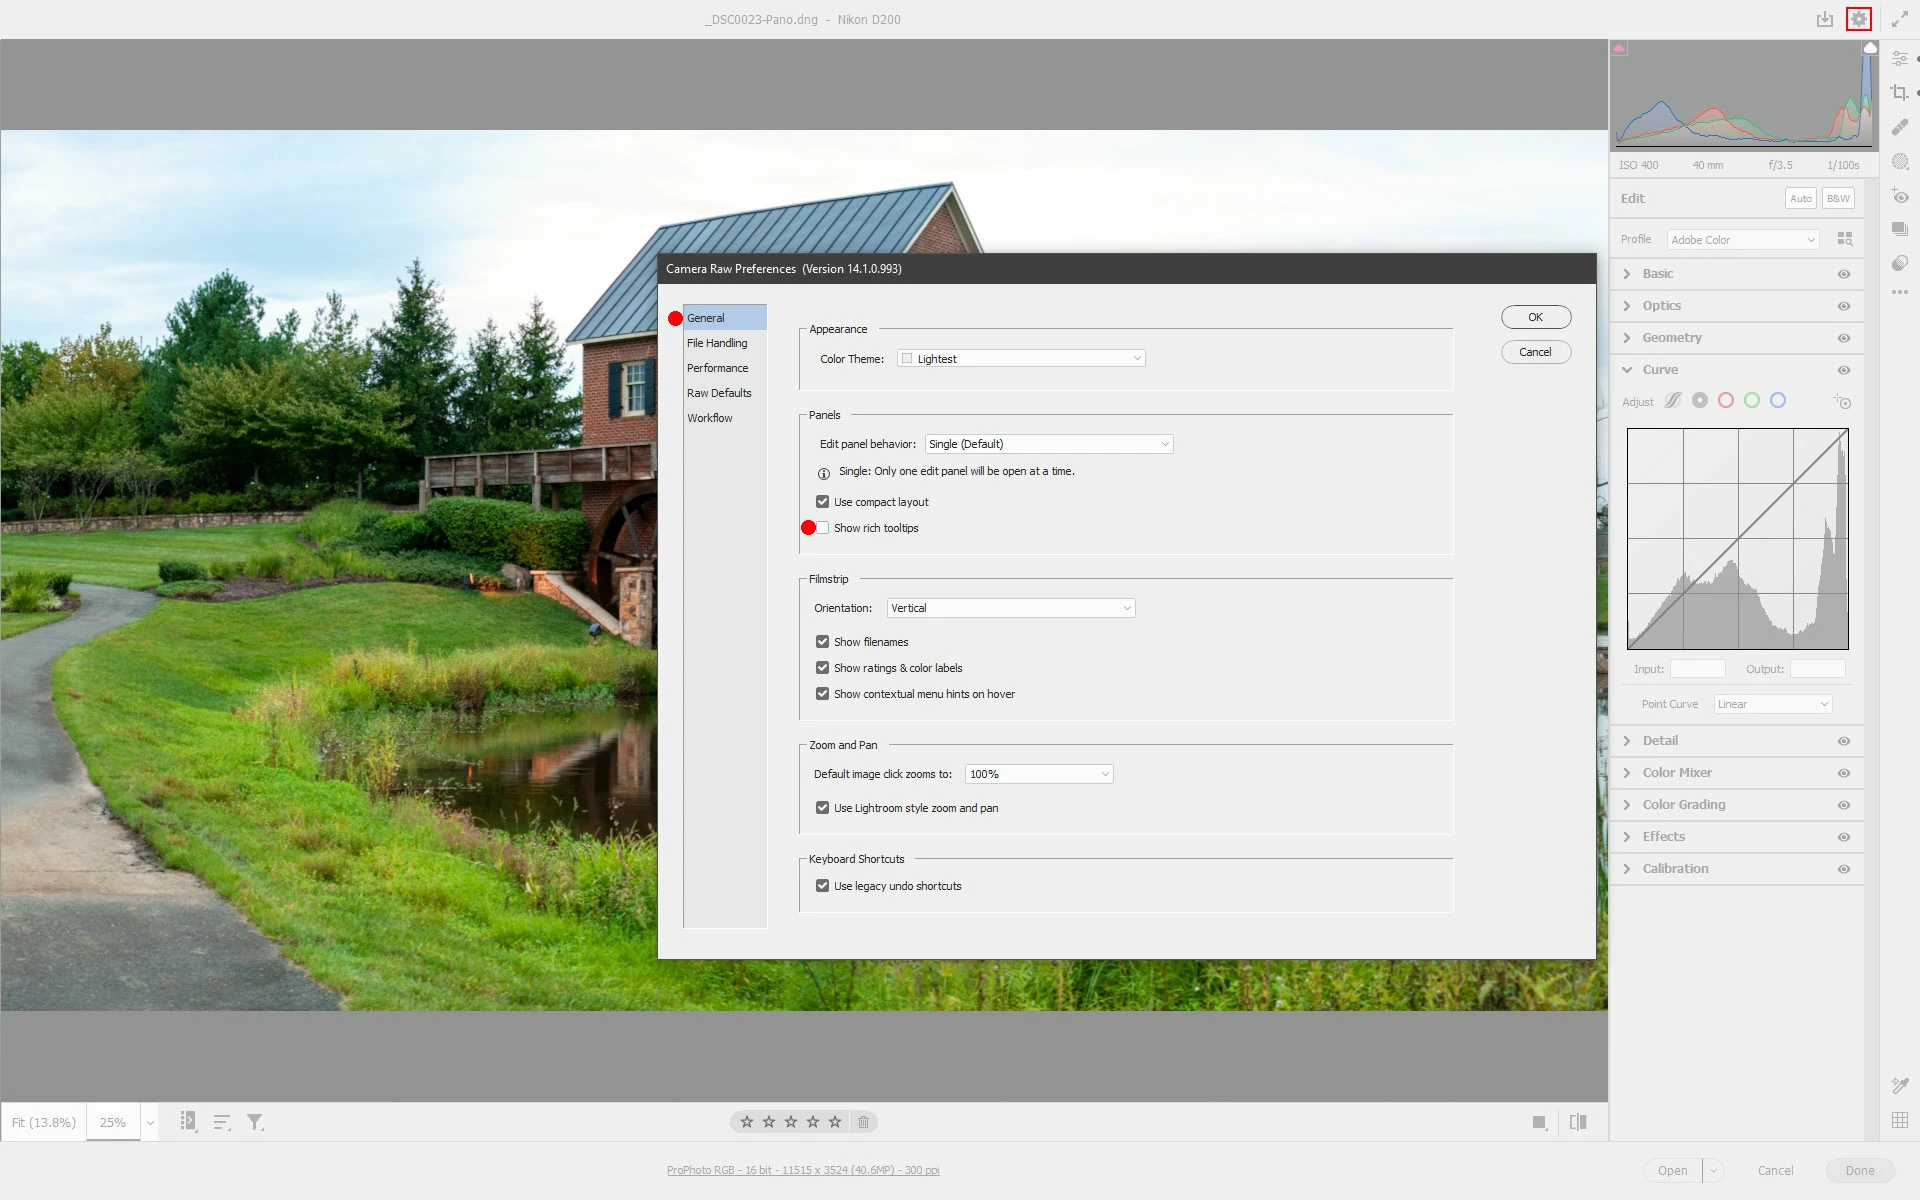The width and height of the screenshot is (1920, 1200).
Task: Select the Crop tool icon
Action: click(x=1899, y=92)
